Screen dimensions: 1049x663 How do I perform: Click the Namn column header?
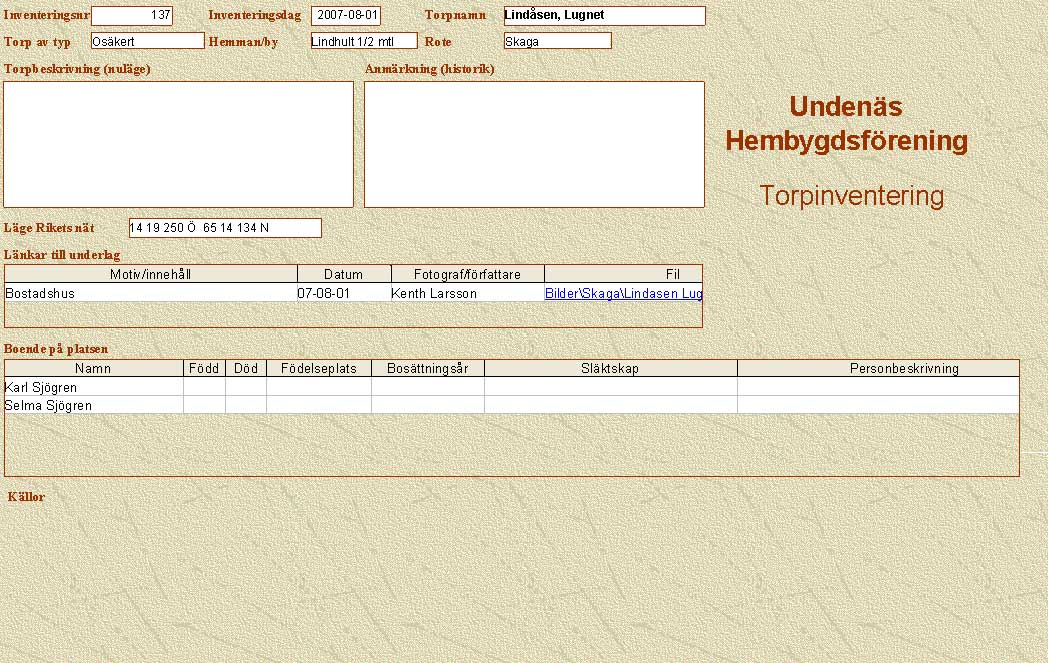(93, 369)
